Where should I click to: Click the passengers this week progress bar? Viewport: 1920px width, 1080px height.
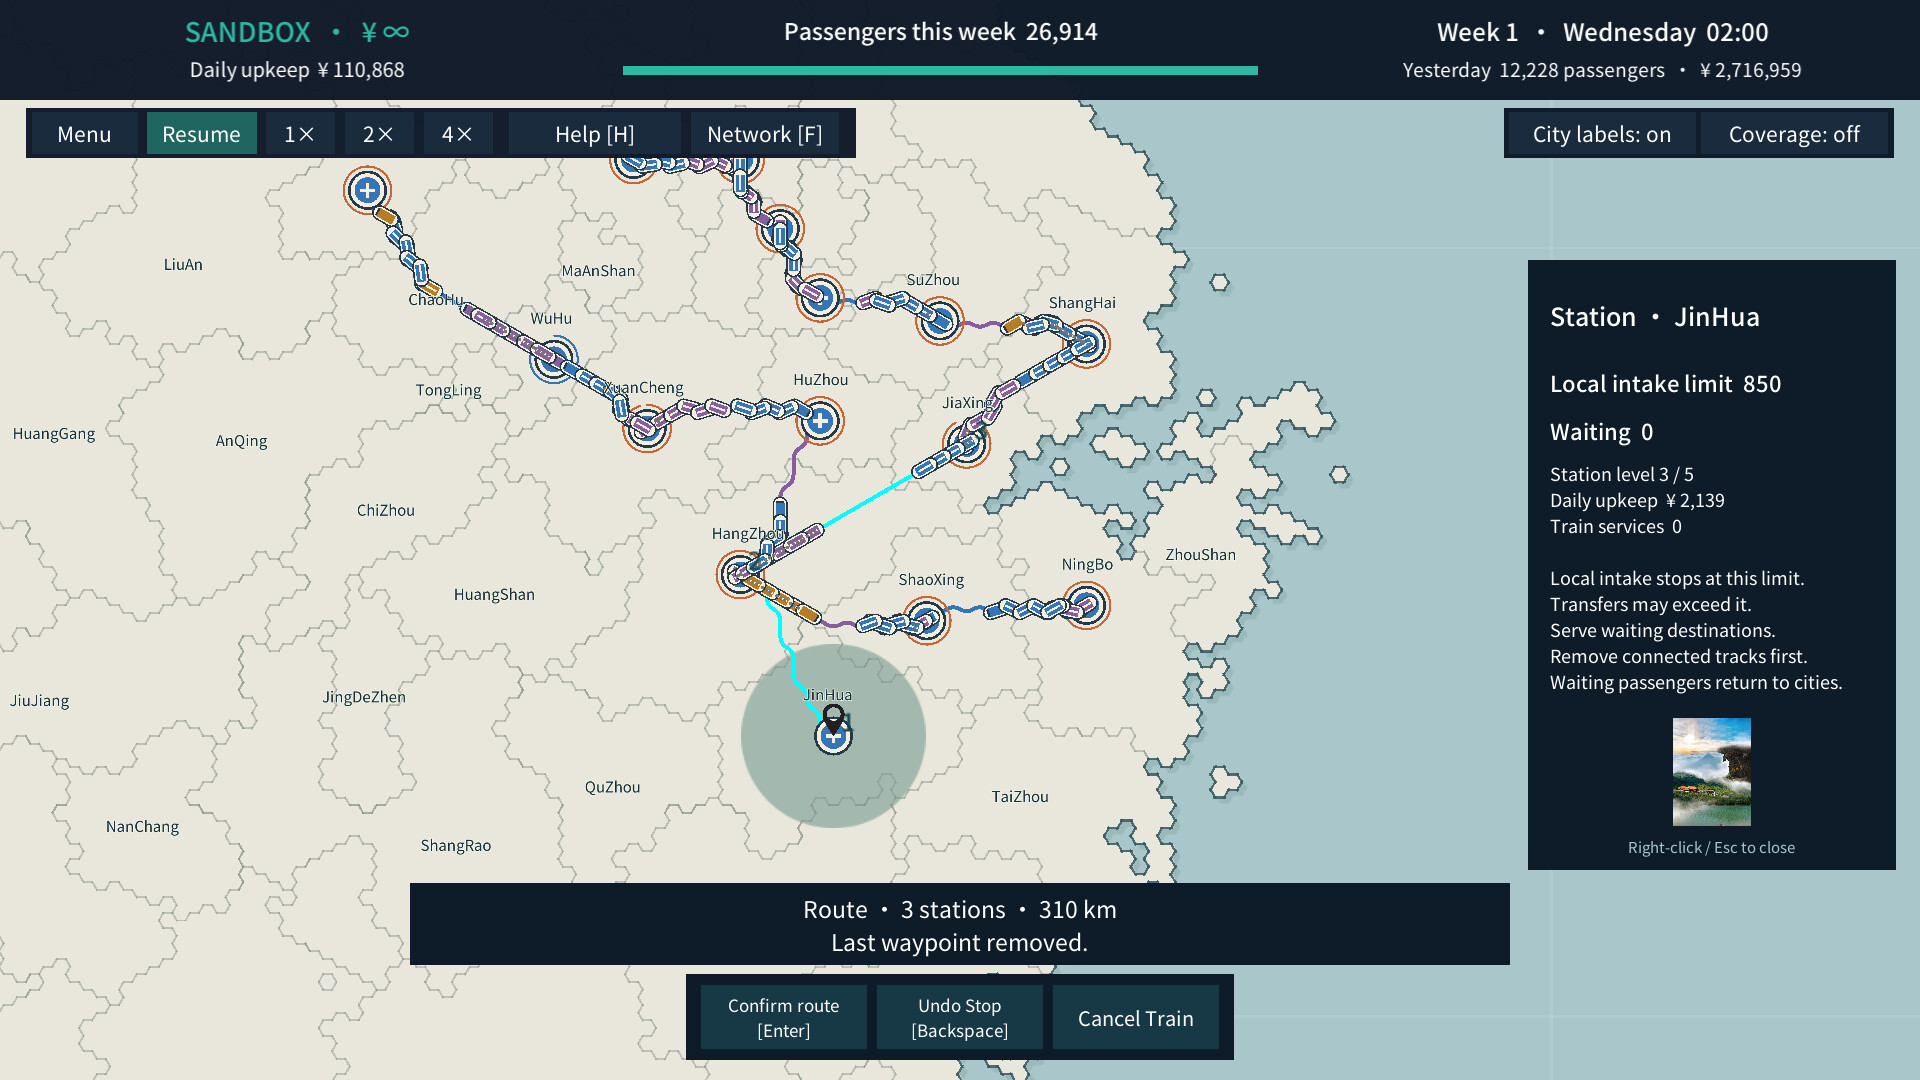[940, 70]
